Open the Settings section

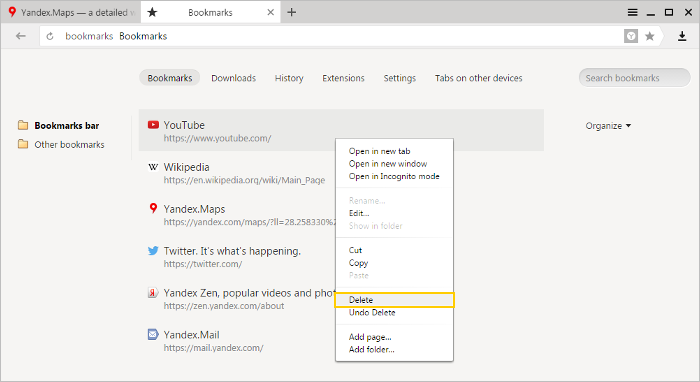(x=400, y=78)
